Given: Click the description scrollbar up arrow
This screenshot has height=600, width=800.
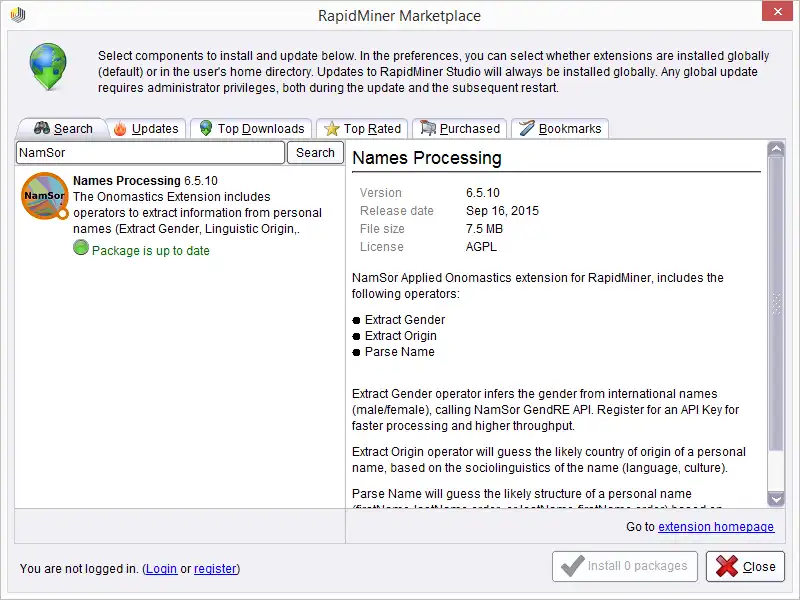Looking at the screenshot, I should point(776,148).
